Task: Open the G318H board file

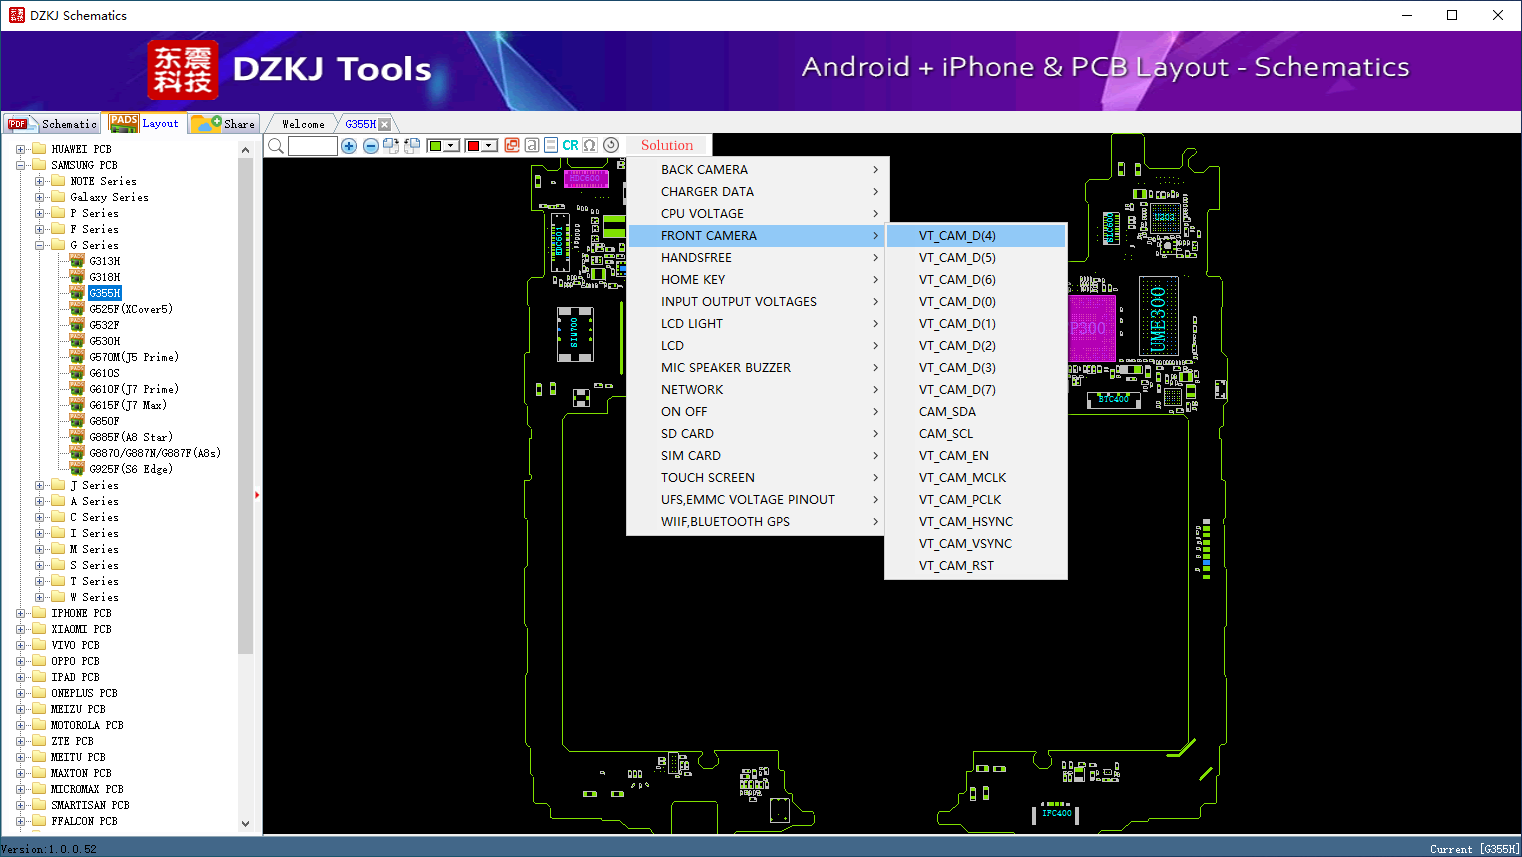Action: point(104,277)
